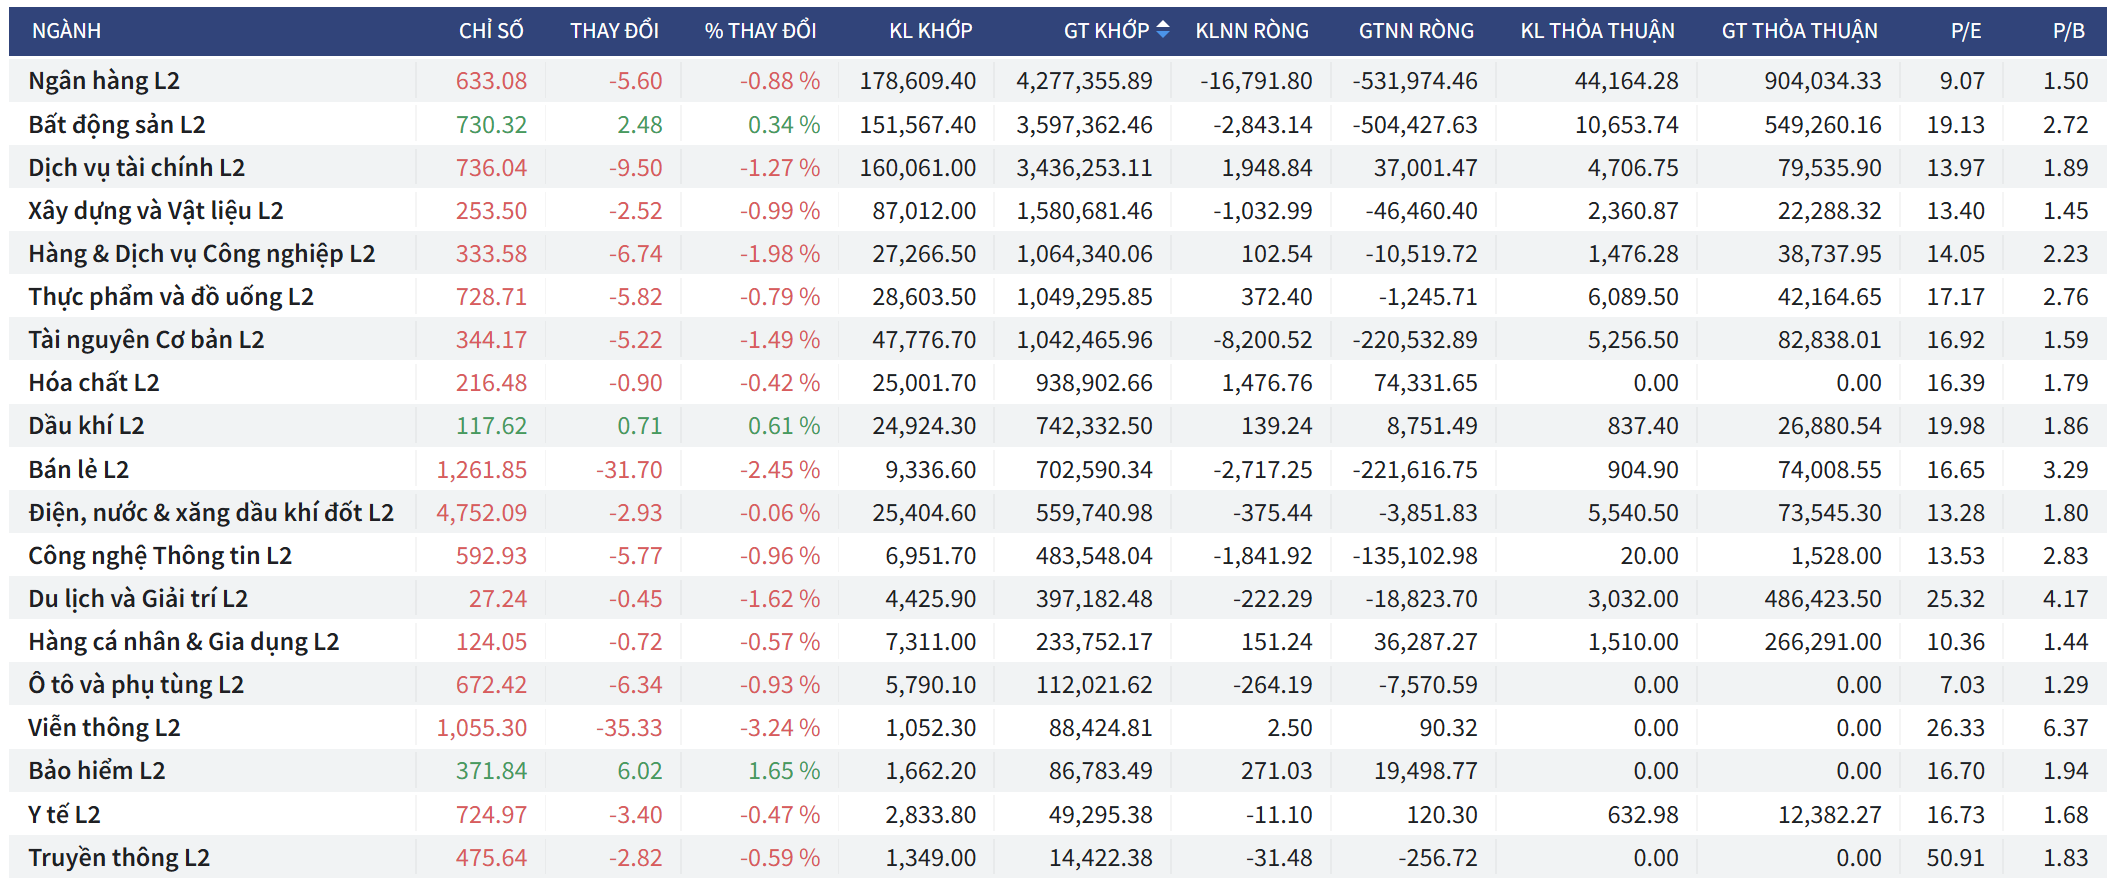
Task: Sort table by P/B column
Action: [2068, 31]
